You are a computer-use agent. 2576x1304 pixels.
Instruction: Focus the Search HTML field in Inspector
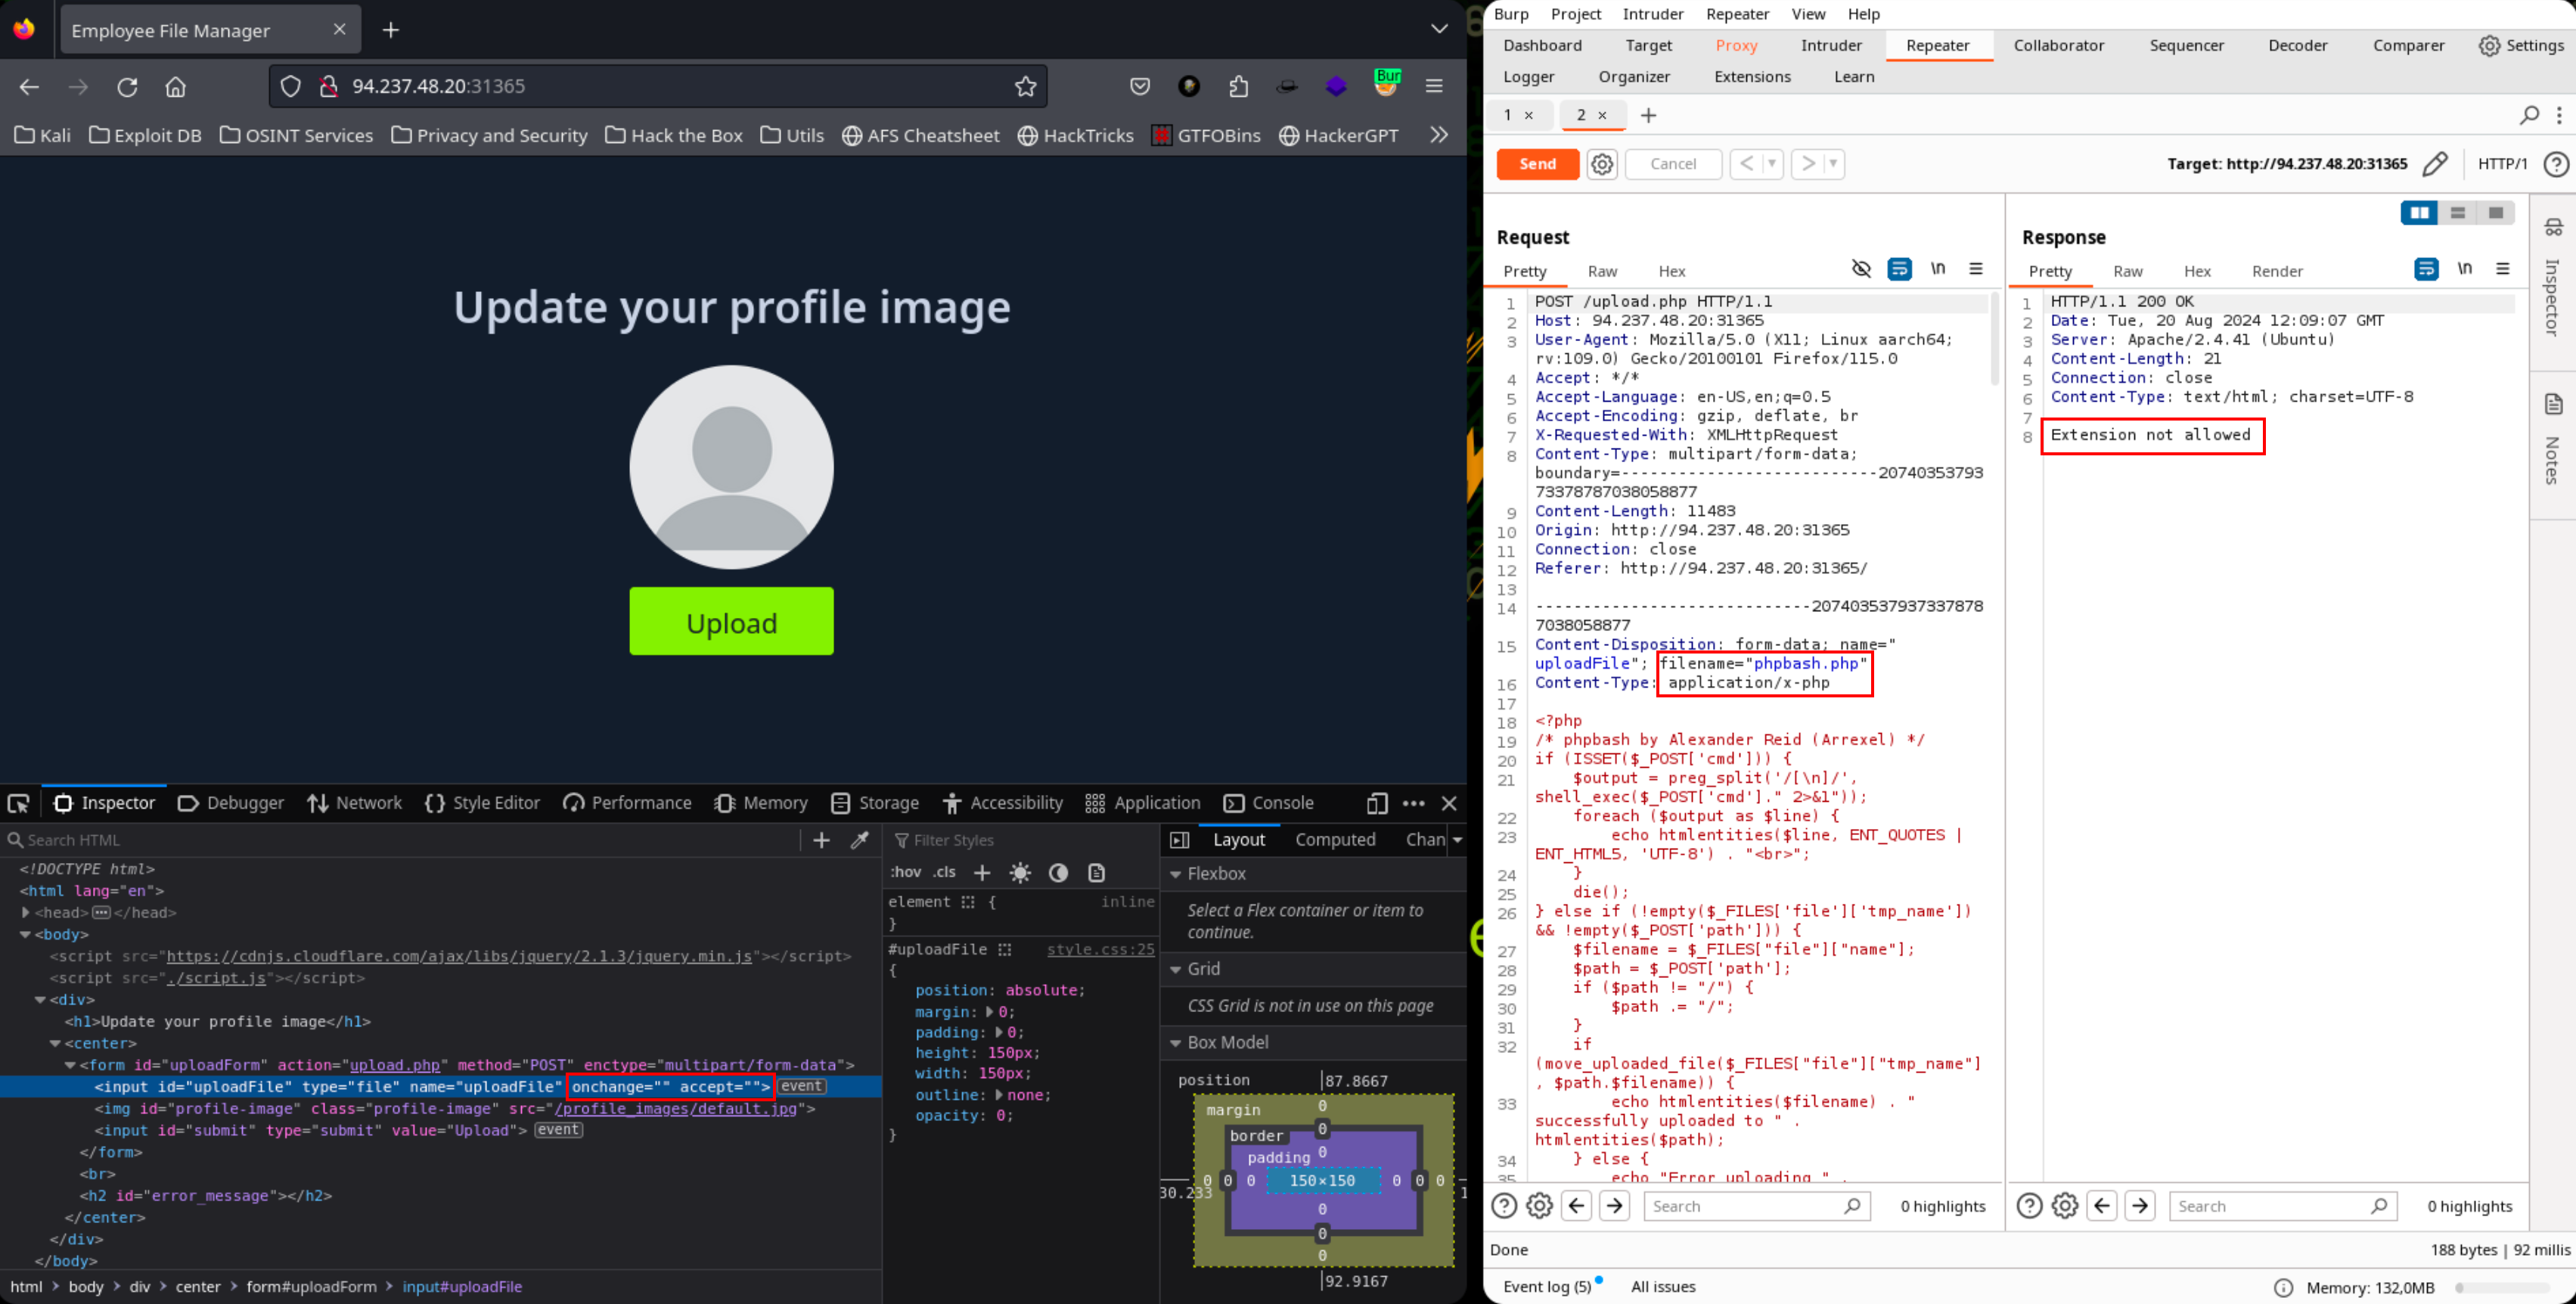point(400,840)
